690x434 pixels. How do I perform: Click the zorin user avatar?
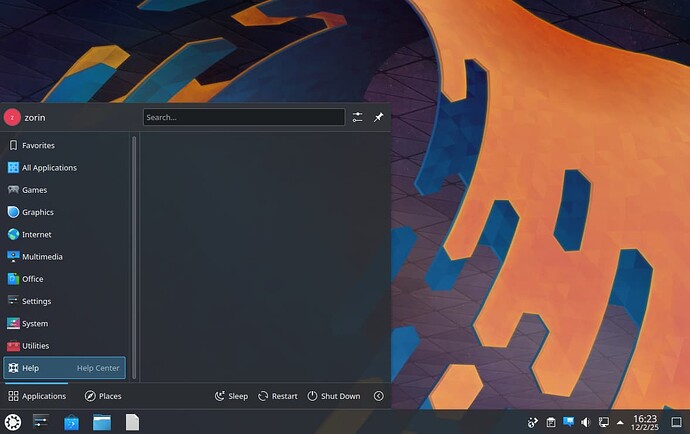(12, 117)
